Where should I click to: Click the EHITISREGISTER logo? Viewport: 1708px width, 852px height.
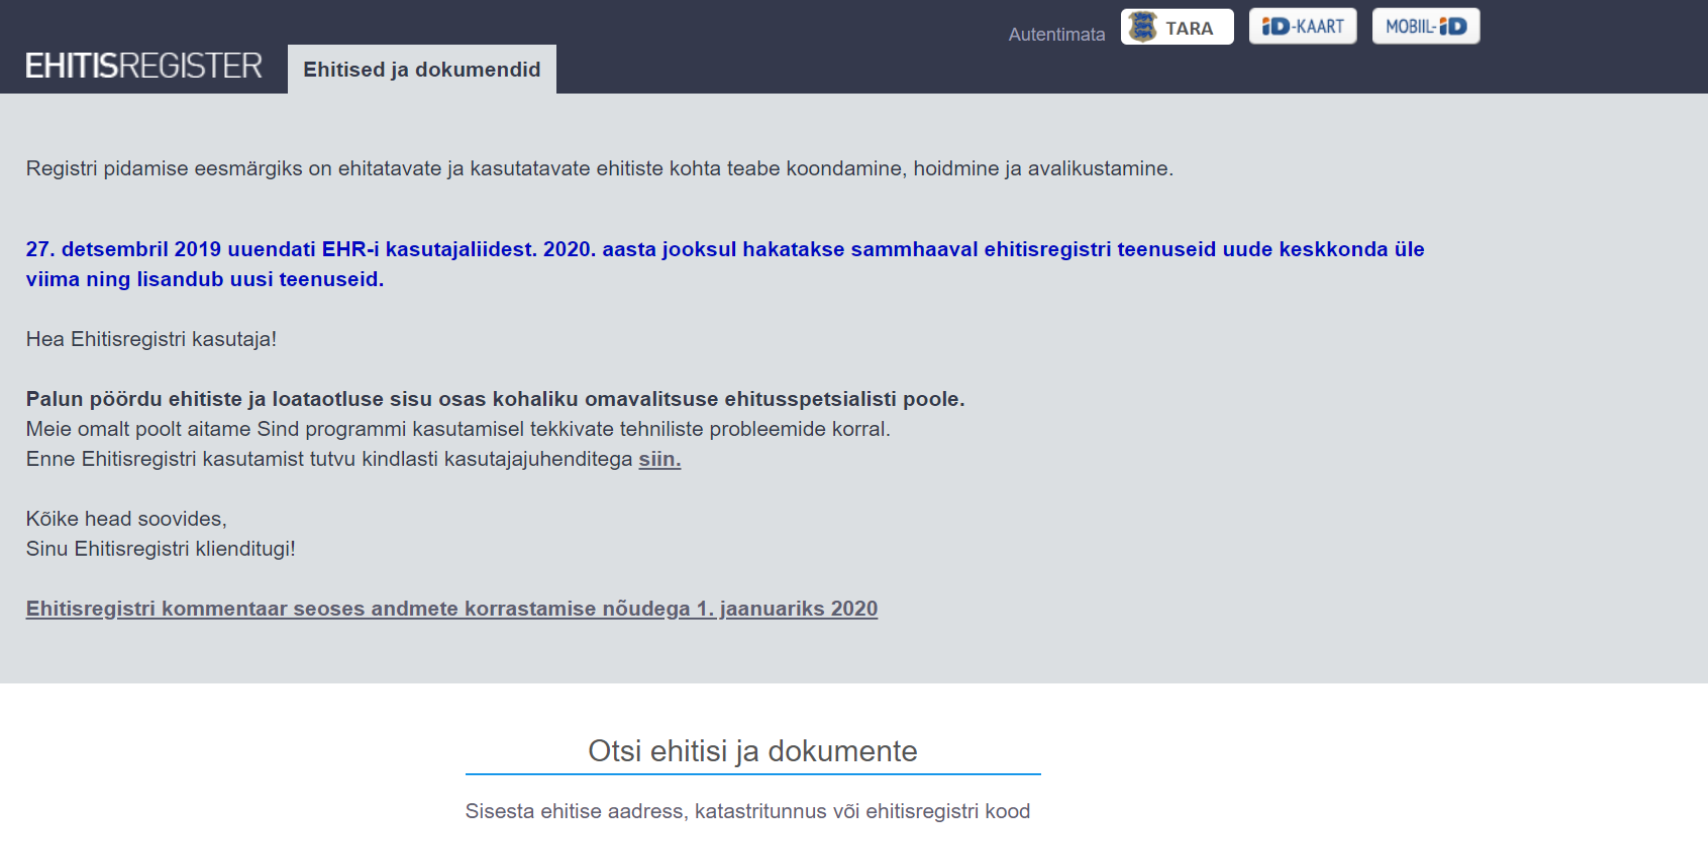[144, 66]
